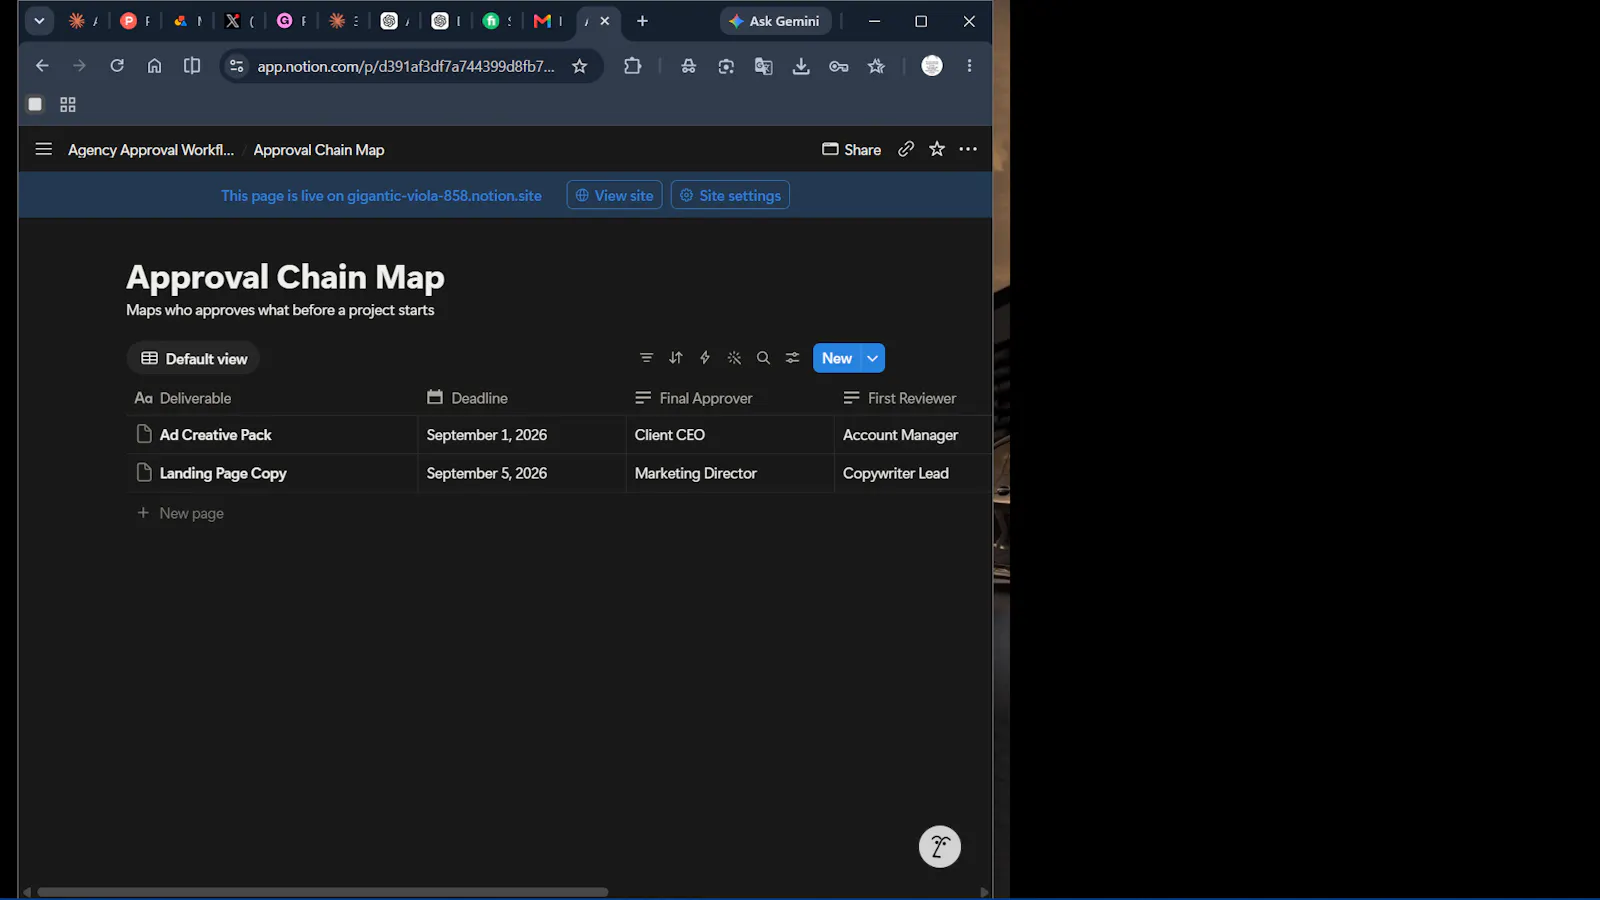Click the New button
This screenshot has height=900, width=1600.
point(837,358)
